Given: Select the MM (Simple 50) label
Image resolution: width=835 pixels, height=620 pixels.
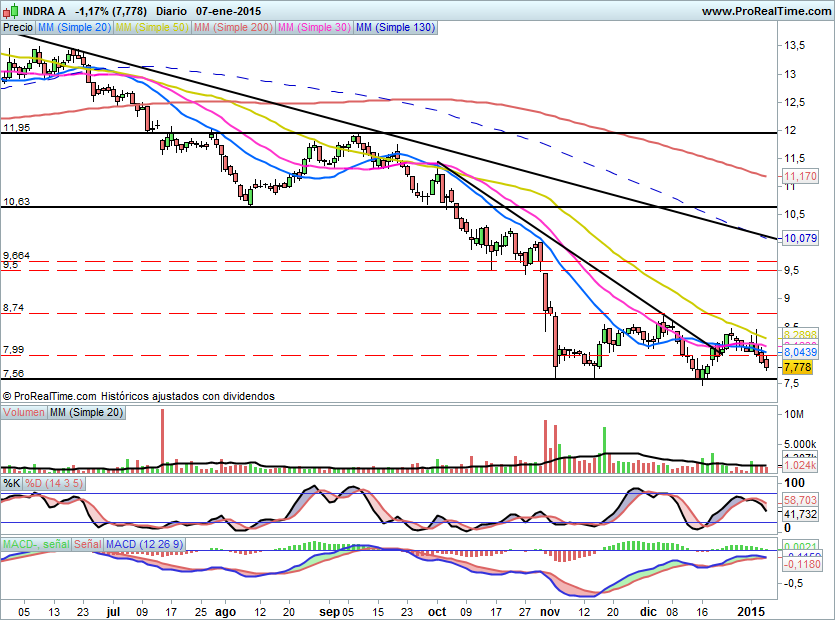Looking at the screenshot, I should point(152,27).
